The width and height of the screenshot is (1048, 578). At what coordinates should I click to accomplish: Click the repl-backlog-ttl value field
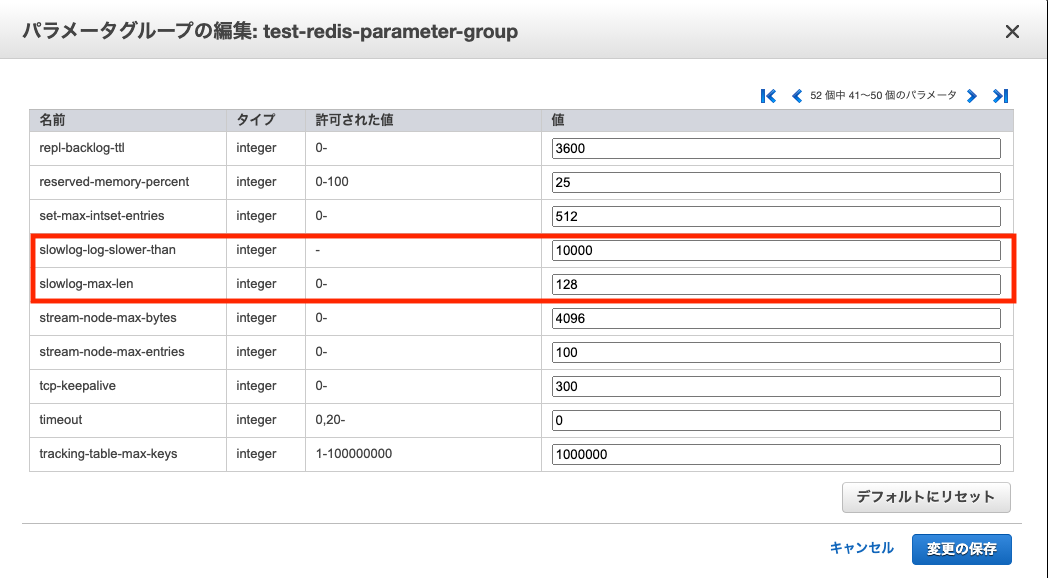[776, 148]
